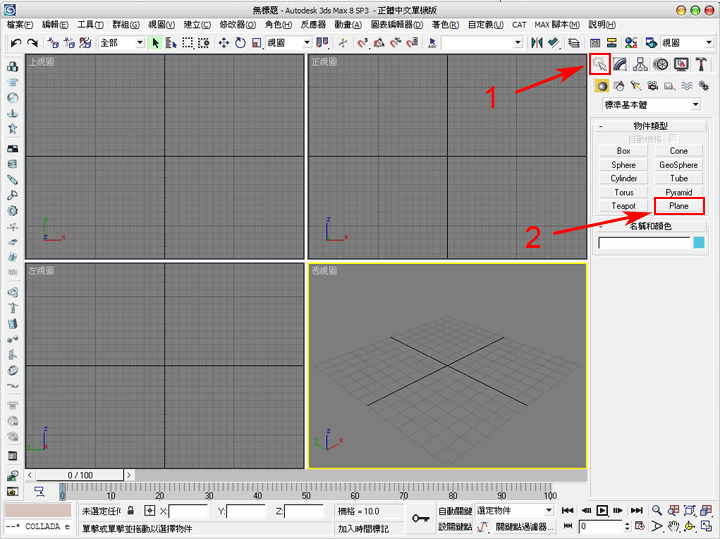Click the Render Scene teapot icon
Image resolution: width=720 pixels, height=539 pixels.
(x=651, y=43)
